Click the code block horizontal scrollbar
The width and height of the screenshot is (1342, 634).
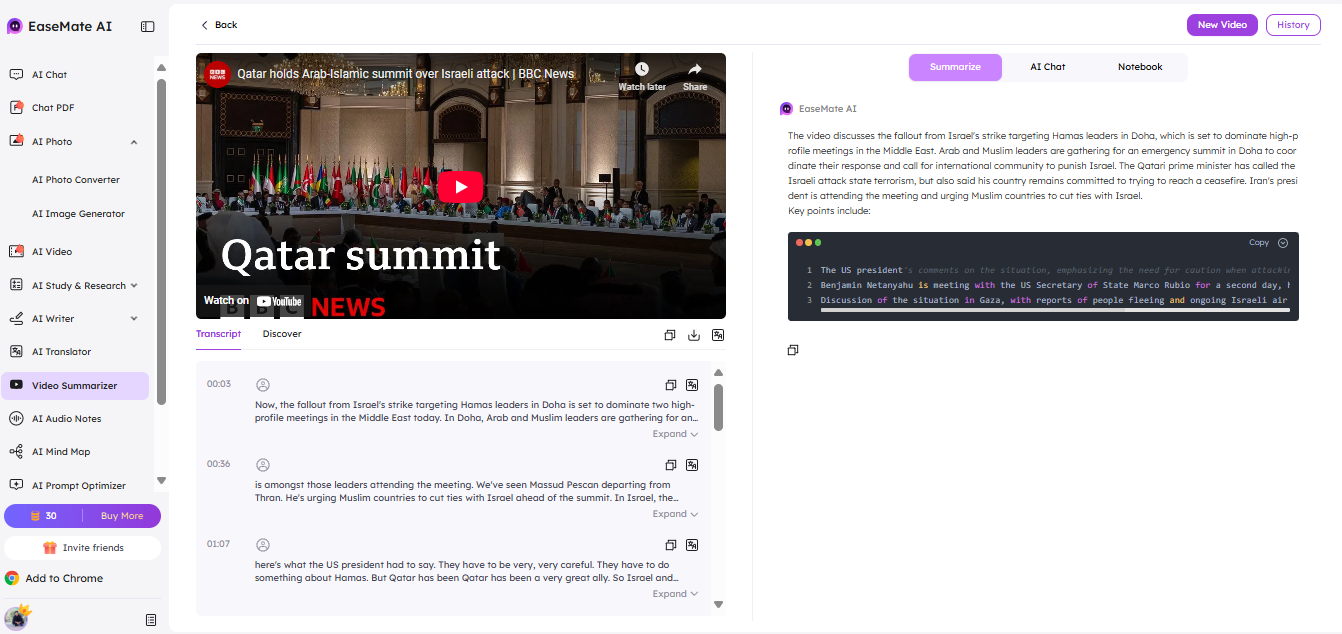972,310
